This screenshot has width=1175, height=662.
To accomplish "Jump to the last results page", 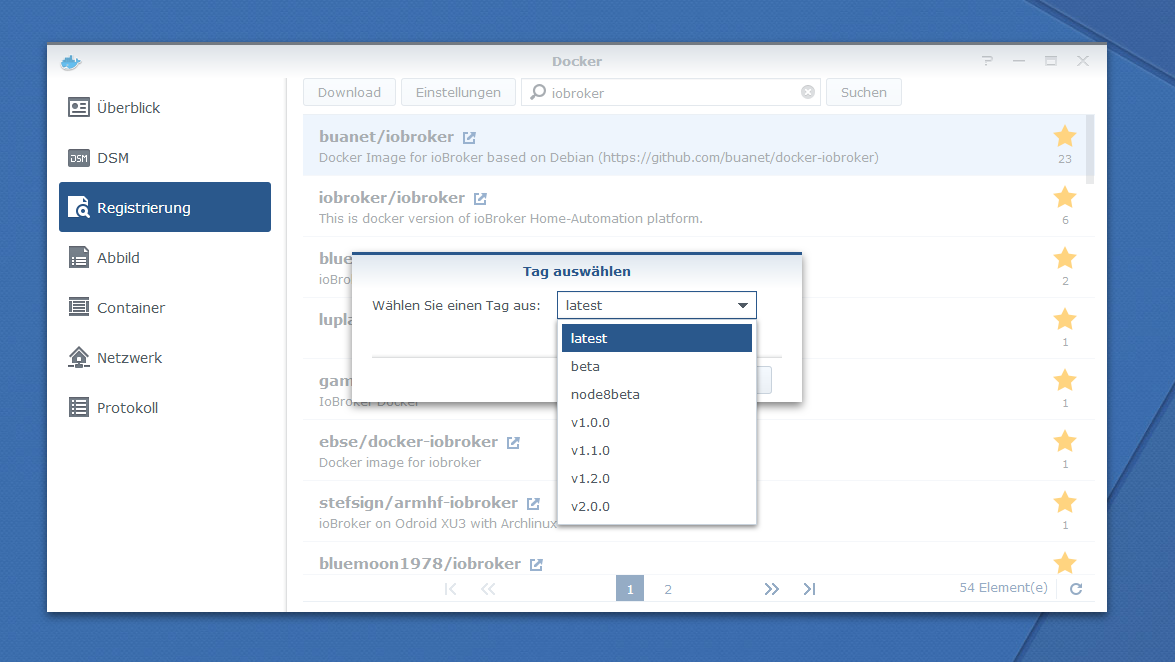I will [809, 589].
